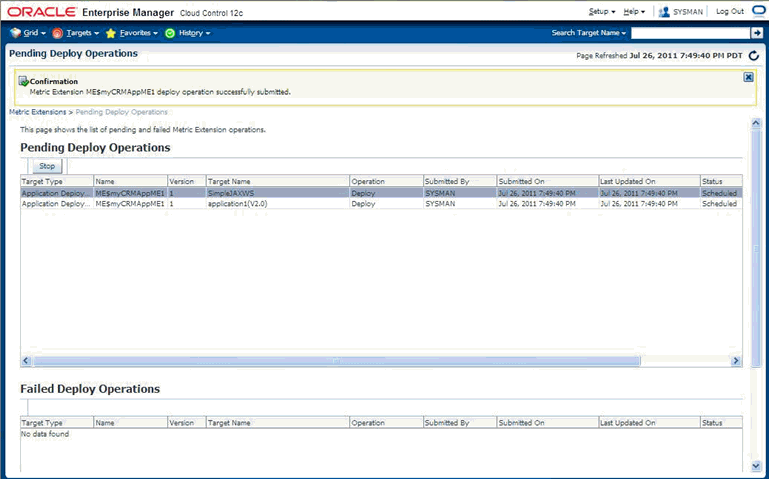Click the SYSMAN user icon

pyautogui.click(x=664, y=11)
